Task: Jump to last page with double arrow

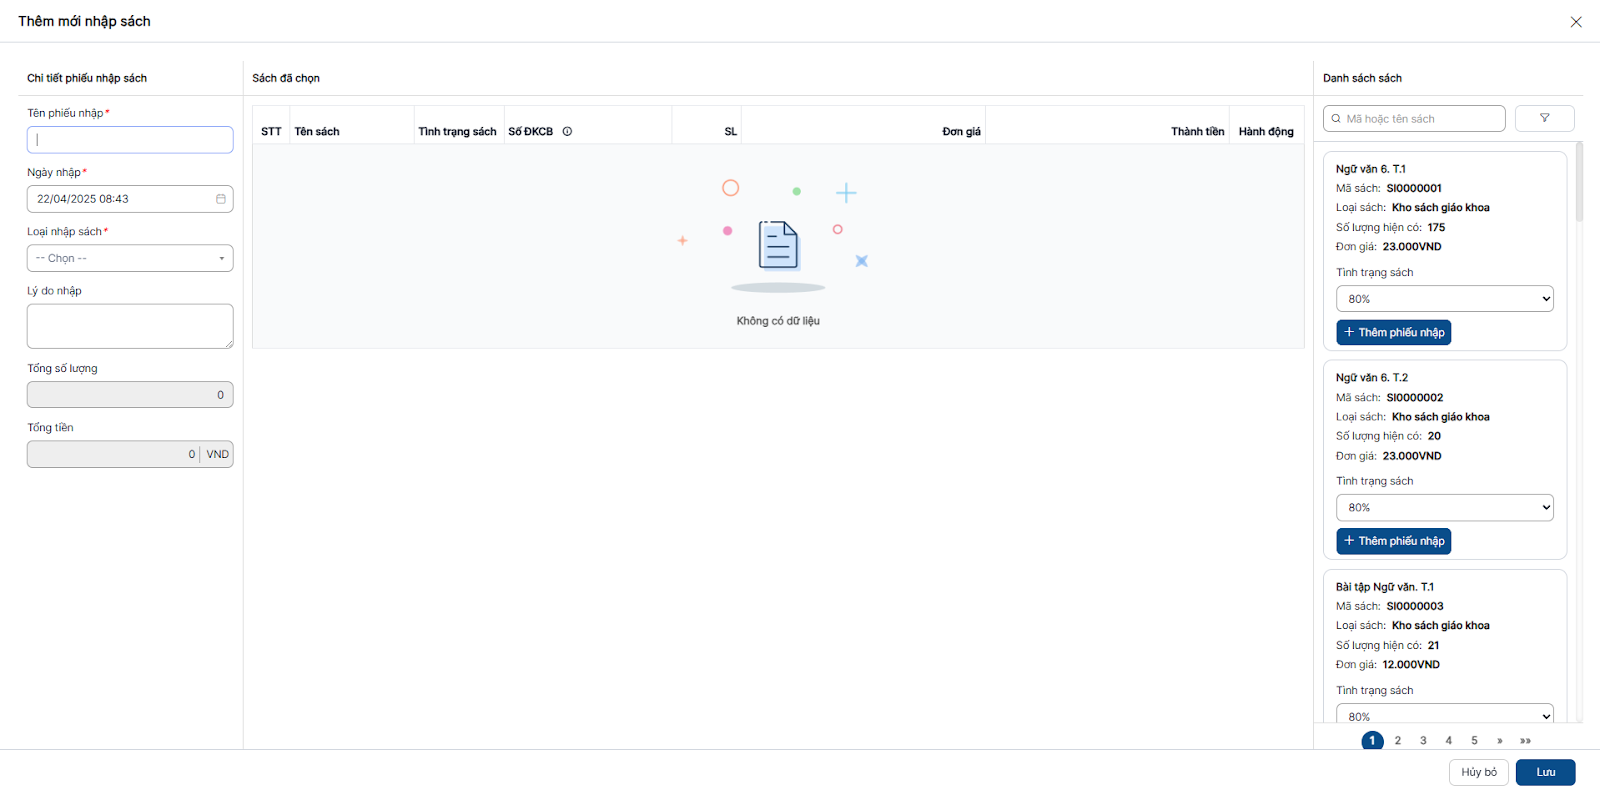Action: pyautogui.click(x=1525, y=741)
